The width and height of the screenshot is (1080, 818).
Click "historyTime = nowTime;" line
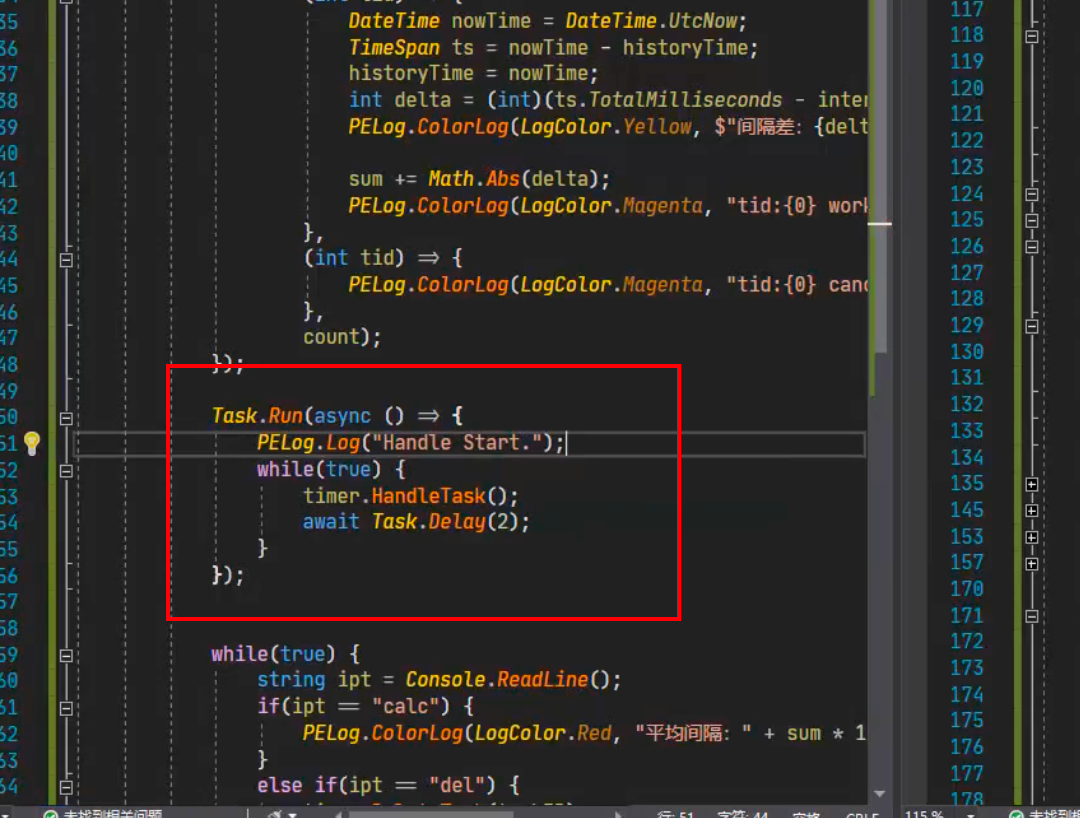(474, 74)
